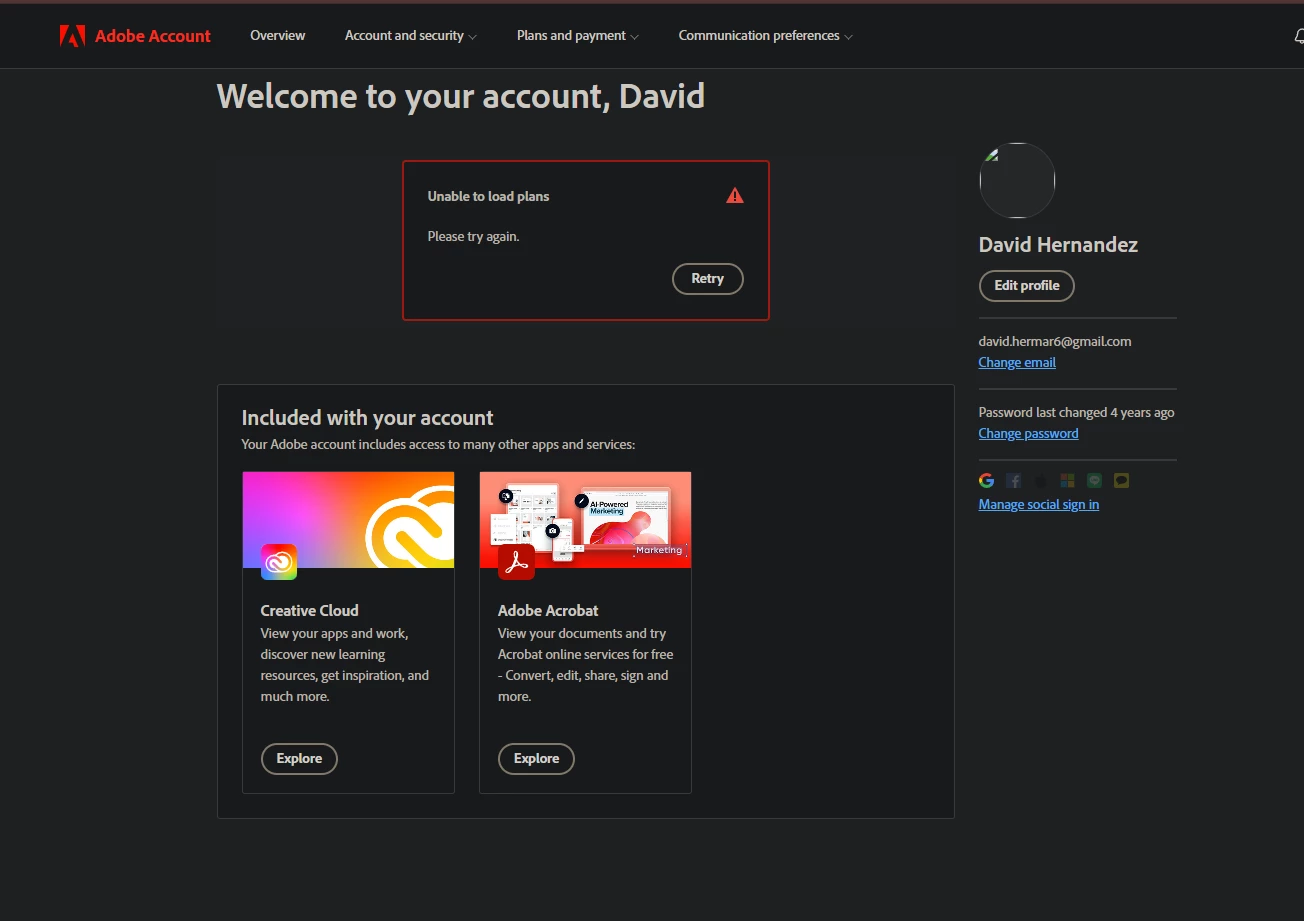Click the 'Included with your account' heading
Viewport: 1304px width, 921px height.
[x=367, y=418]
